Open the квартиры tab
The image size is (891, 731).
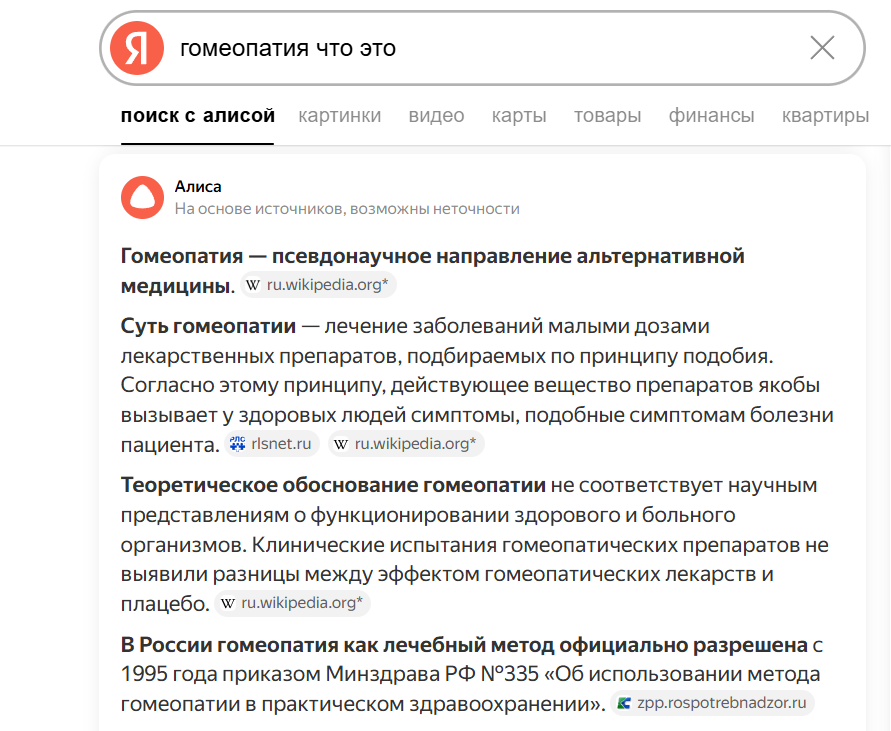pos(824,115)
